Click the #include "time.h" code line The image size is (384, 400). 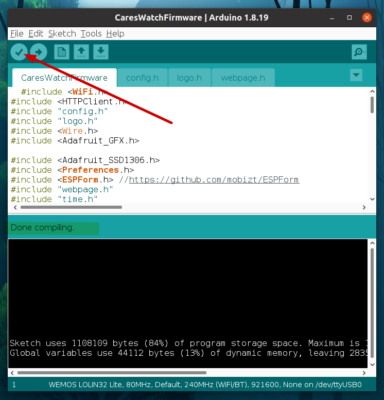coord(54,199)
